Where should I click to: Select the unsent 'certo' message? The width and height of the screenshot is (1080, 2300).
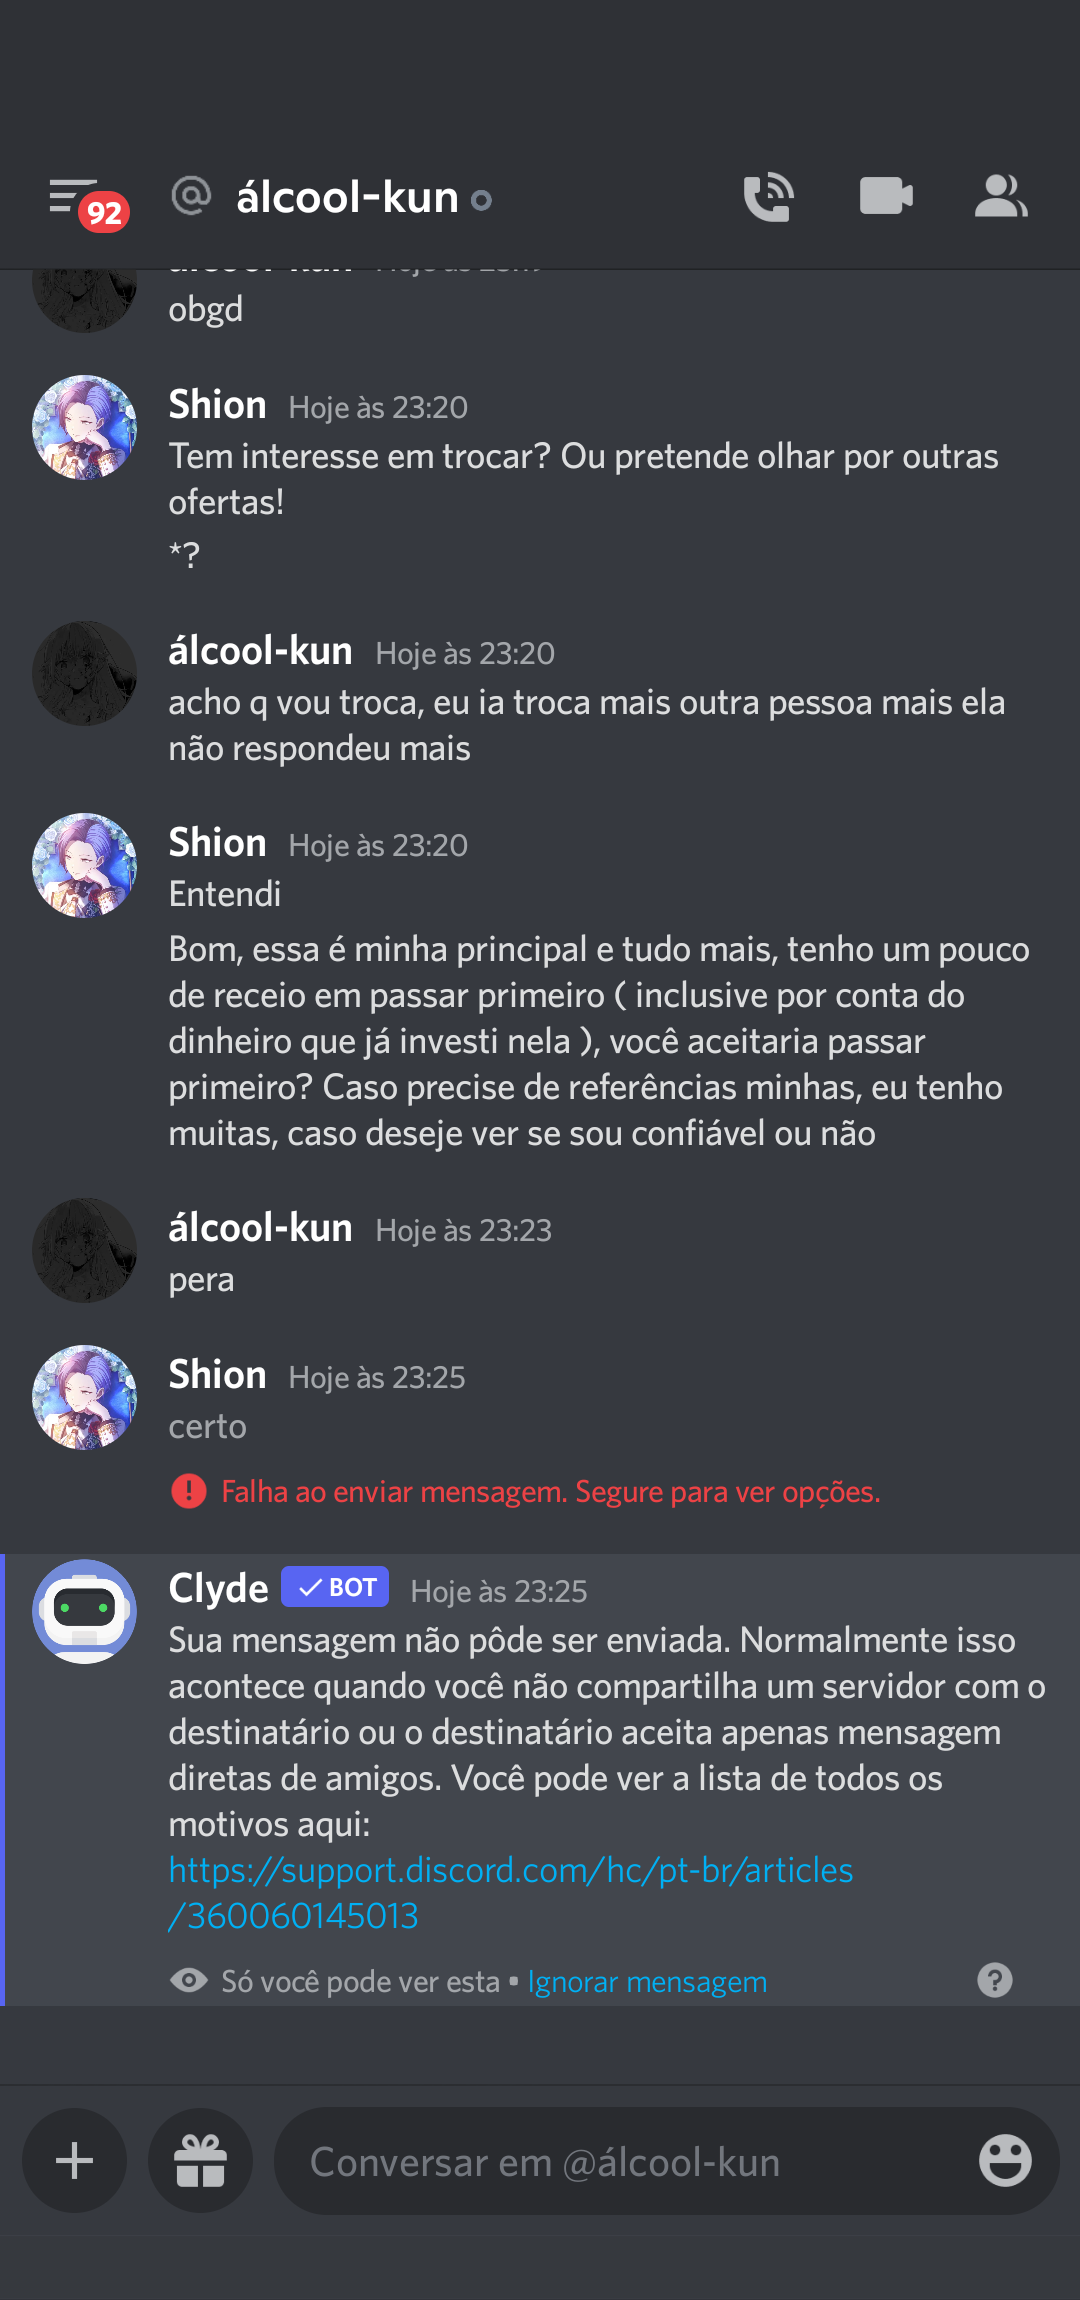point(207,1426)
